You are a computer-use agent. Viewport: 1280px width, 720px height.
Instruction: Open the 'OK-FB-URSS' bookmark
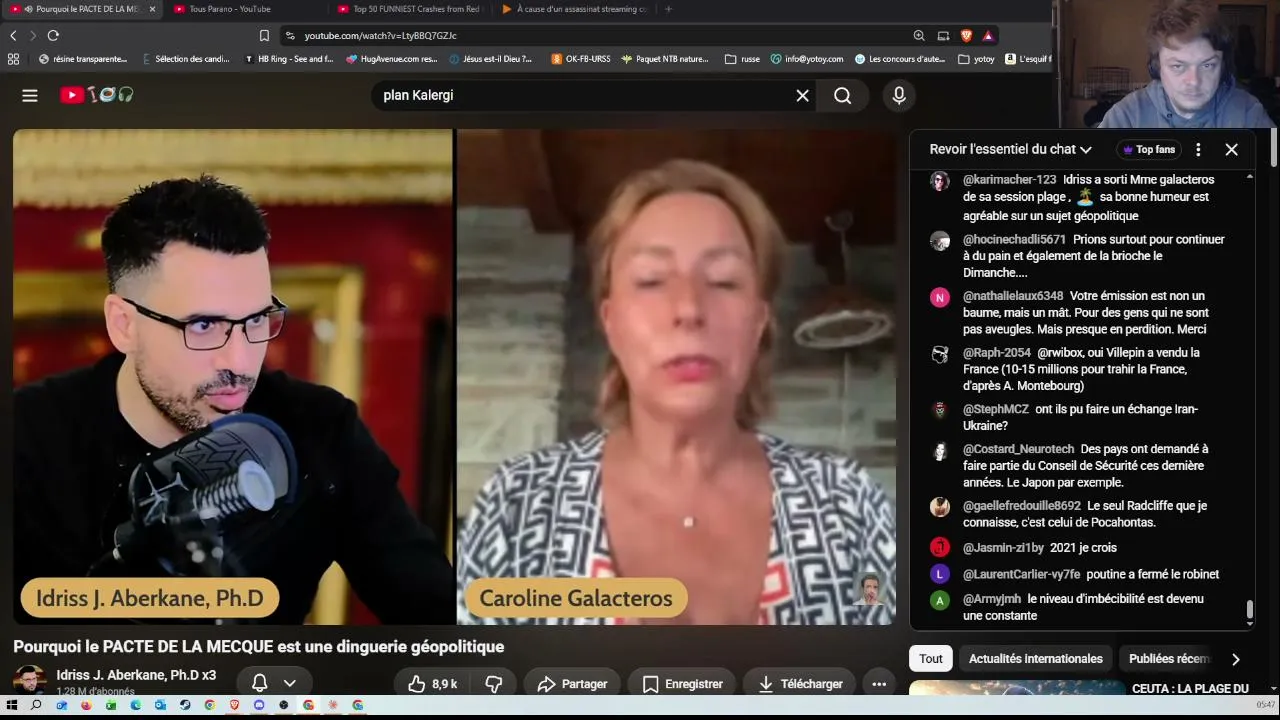click(x=580, y=59)
